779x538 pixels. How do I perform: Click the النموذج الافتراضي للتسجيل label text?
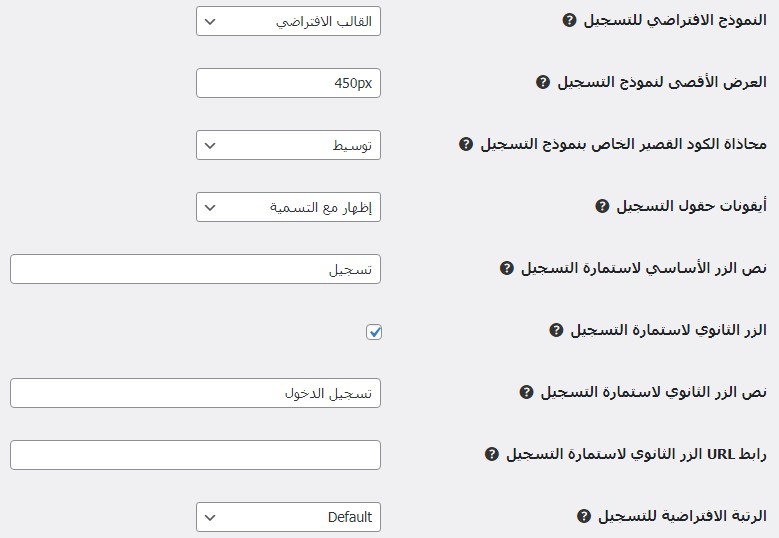[x=674, y=20]
